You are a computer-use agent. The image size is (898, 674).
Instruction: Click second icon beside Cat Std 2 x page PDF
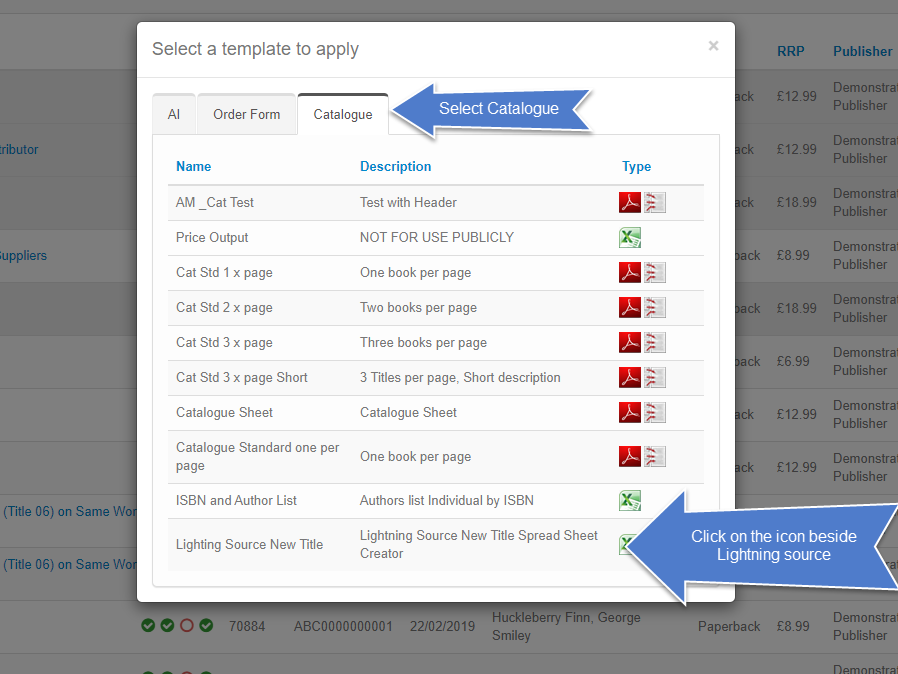pyautogui.click(x=655, y=308)
